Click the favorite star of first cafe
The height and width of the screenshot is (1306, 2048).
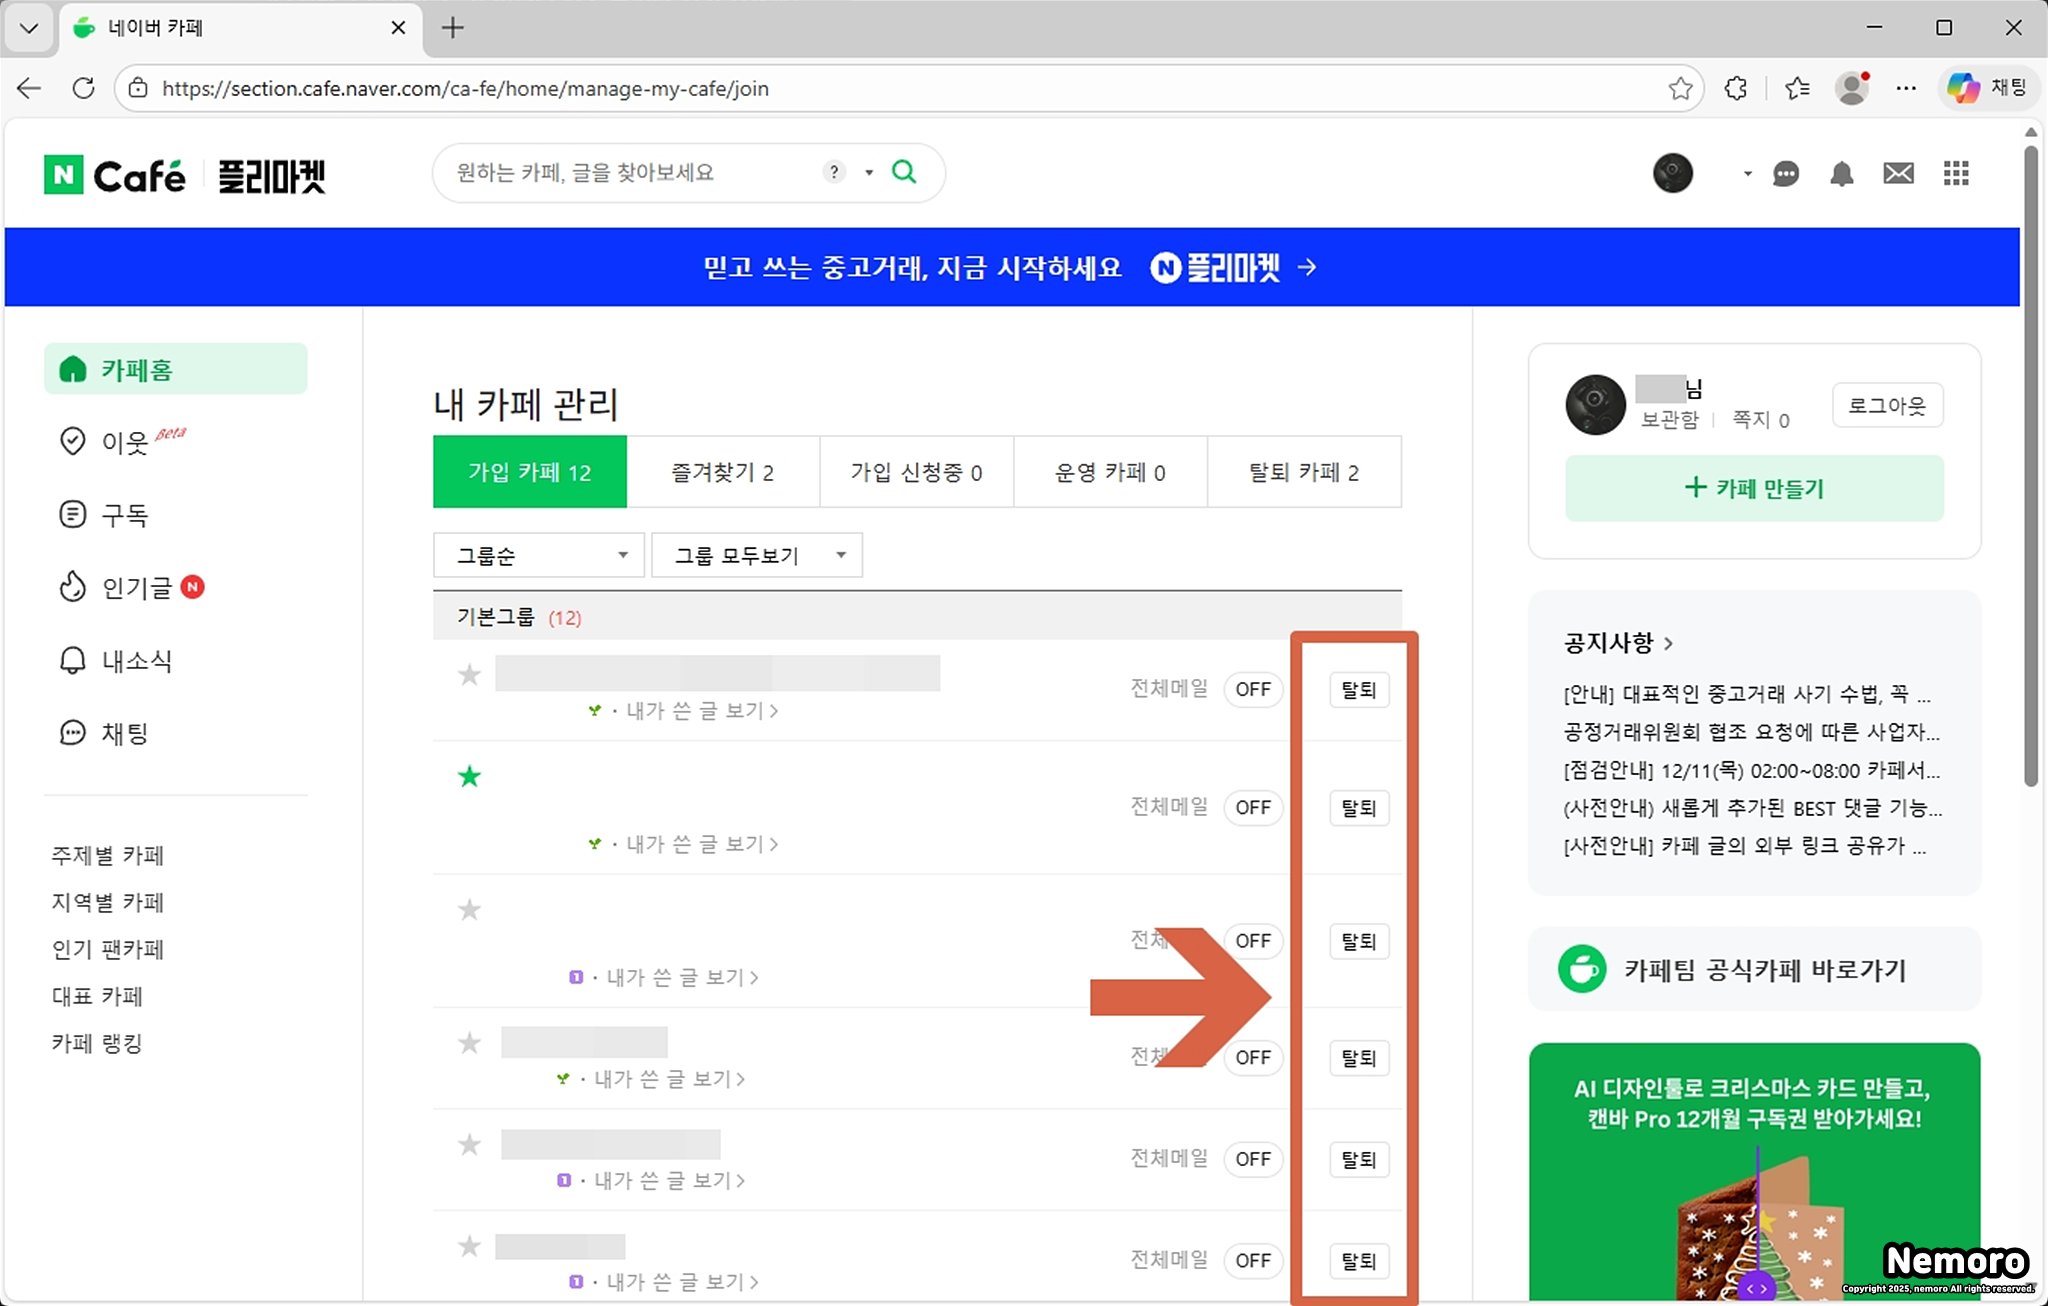(469, 675)
